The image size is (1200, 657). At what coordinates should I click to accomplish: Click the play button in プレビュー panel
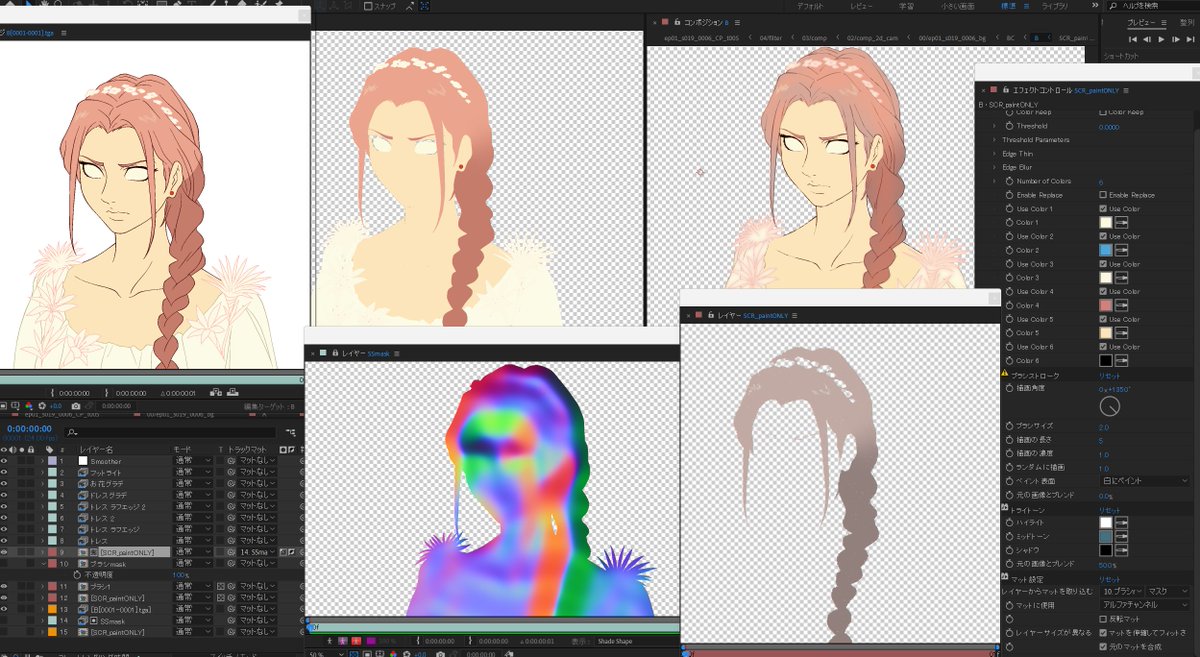coord(1161,39)
